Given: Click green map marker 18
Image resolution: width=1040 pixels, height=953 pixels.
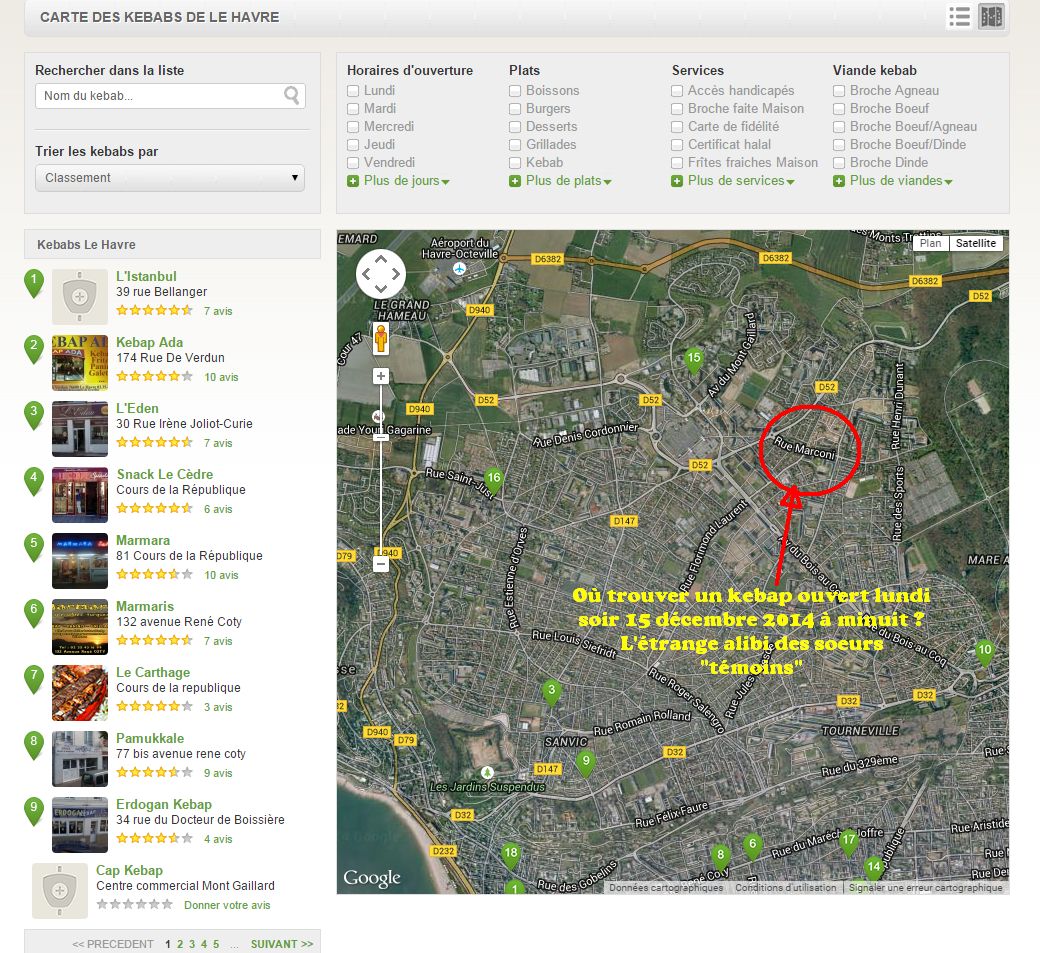Looking at the screenshot, I should (510, 856).
